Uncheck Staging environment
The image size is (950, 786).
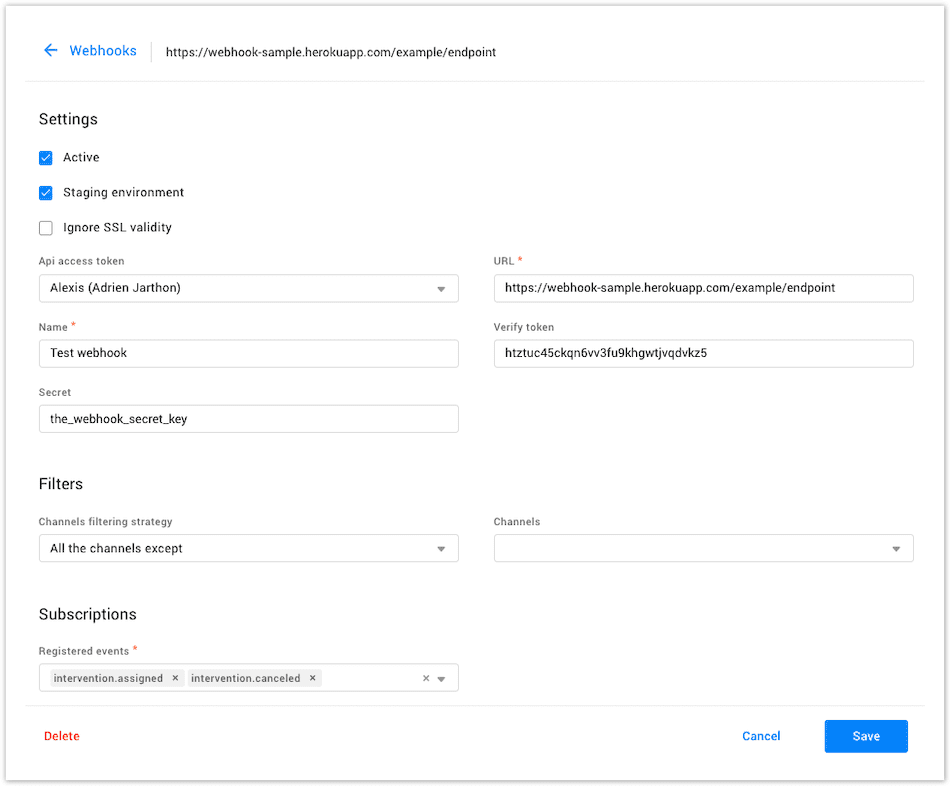click(45, 192)
